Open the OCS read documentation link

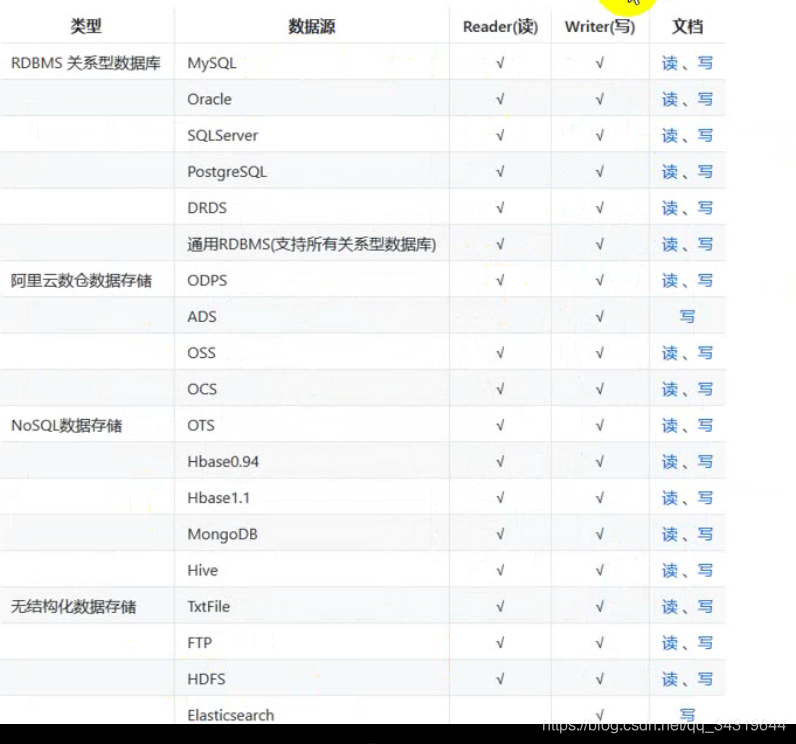pos(670,389)
